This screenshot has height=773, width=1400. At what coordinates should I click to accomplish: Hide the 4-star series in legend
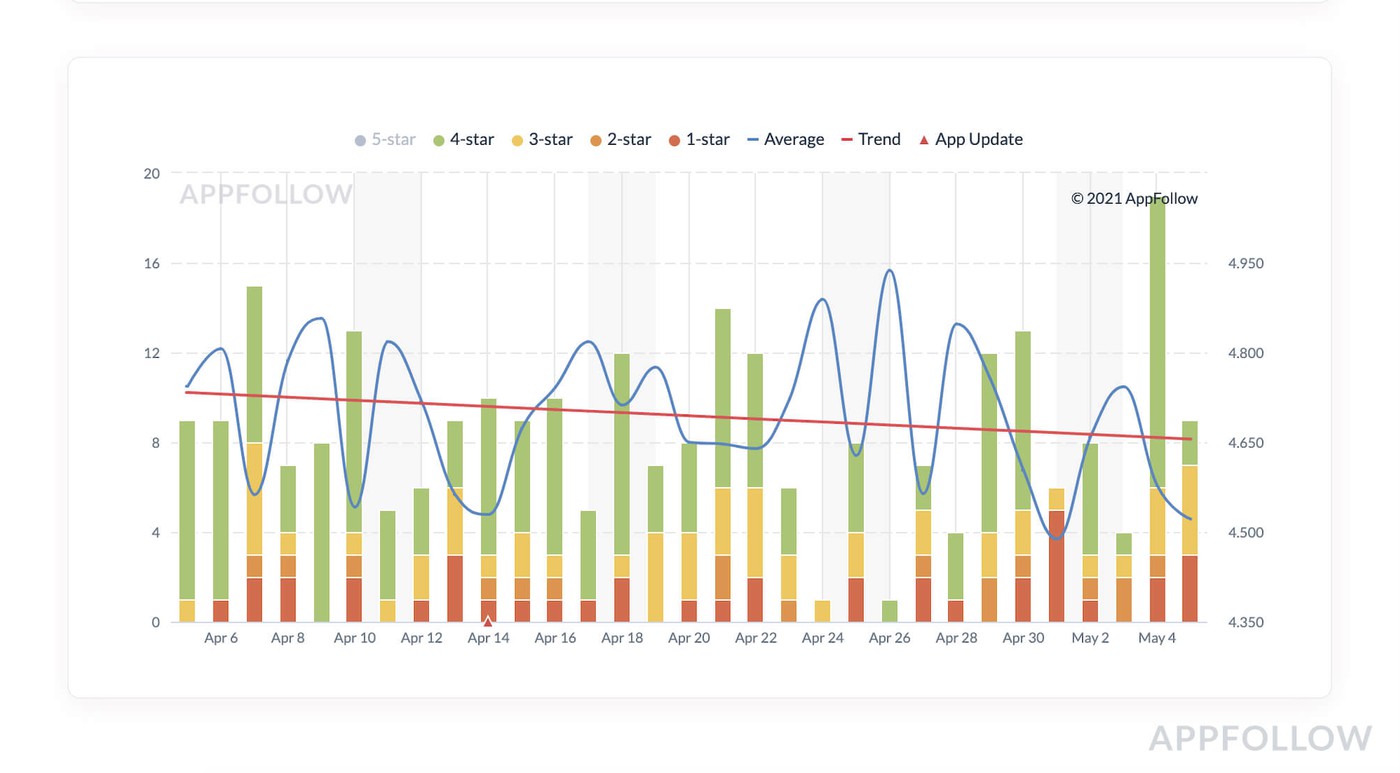pyautogui.click(x=463, y=140)
